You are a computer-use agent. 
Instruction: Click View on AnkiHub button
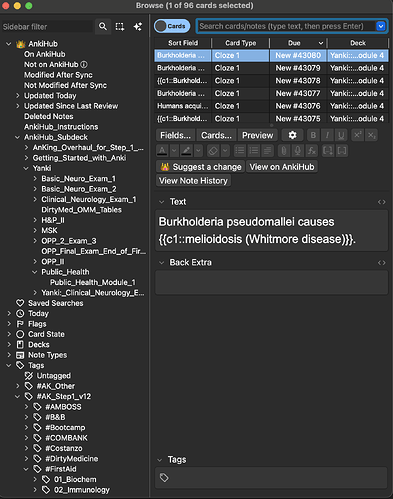[282, 167]
